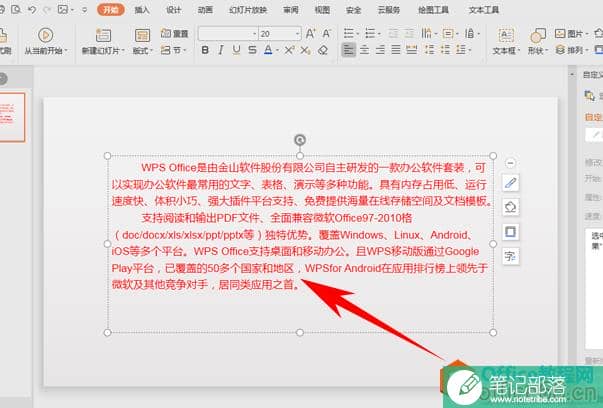603x408 pixels.
Task: Open the 设计 Design tab
Action: pyautogui.click(x=173, y=10)
